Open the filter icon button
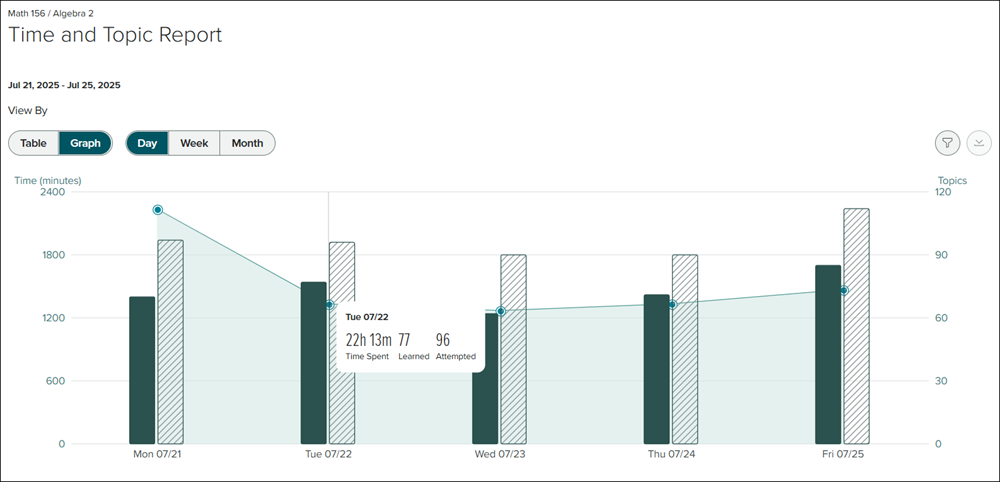 tap(947, 143)
